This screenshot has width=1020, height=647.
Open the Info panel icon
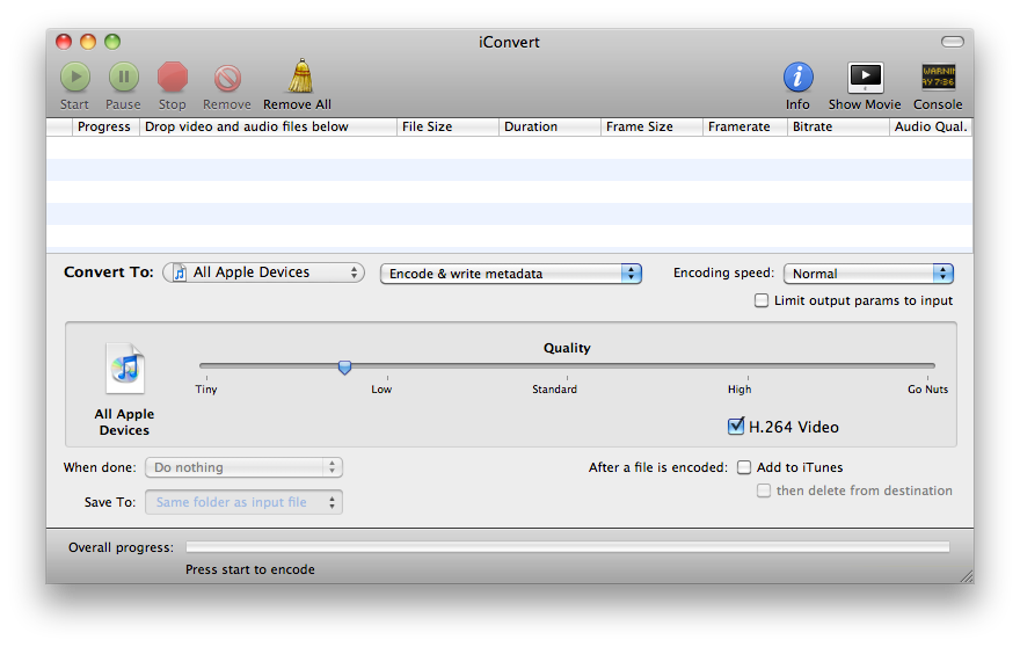[797, 76]
